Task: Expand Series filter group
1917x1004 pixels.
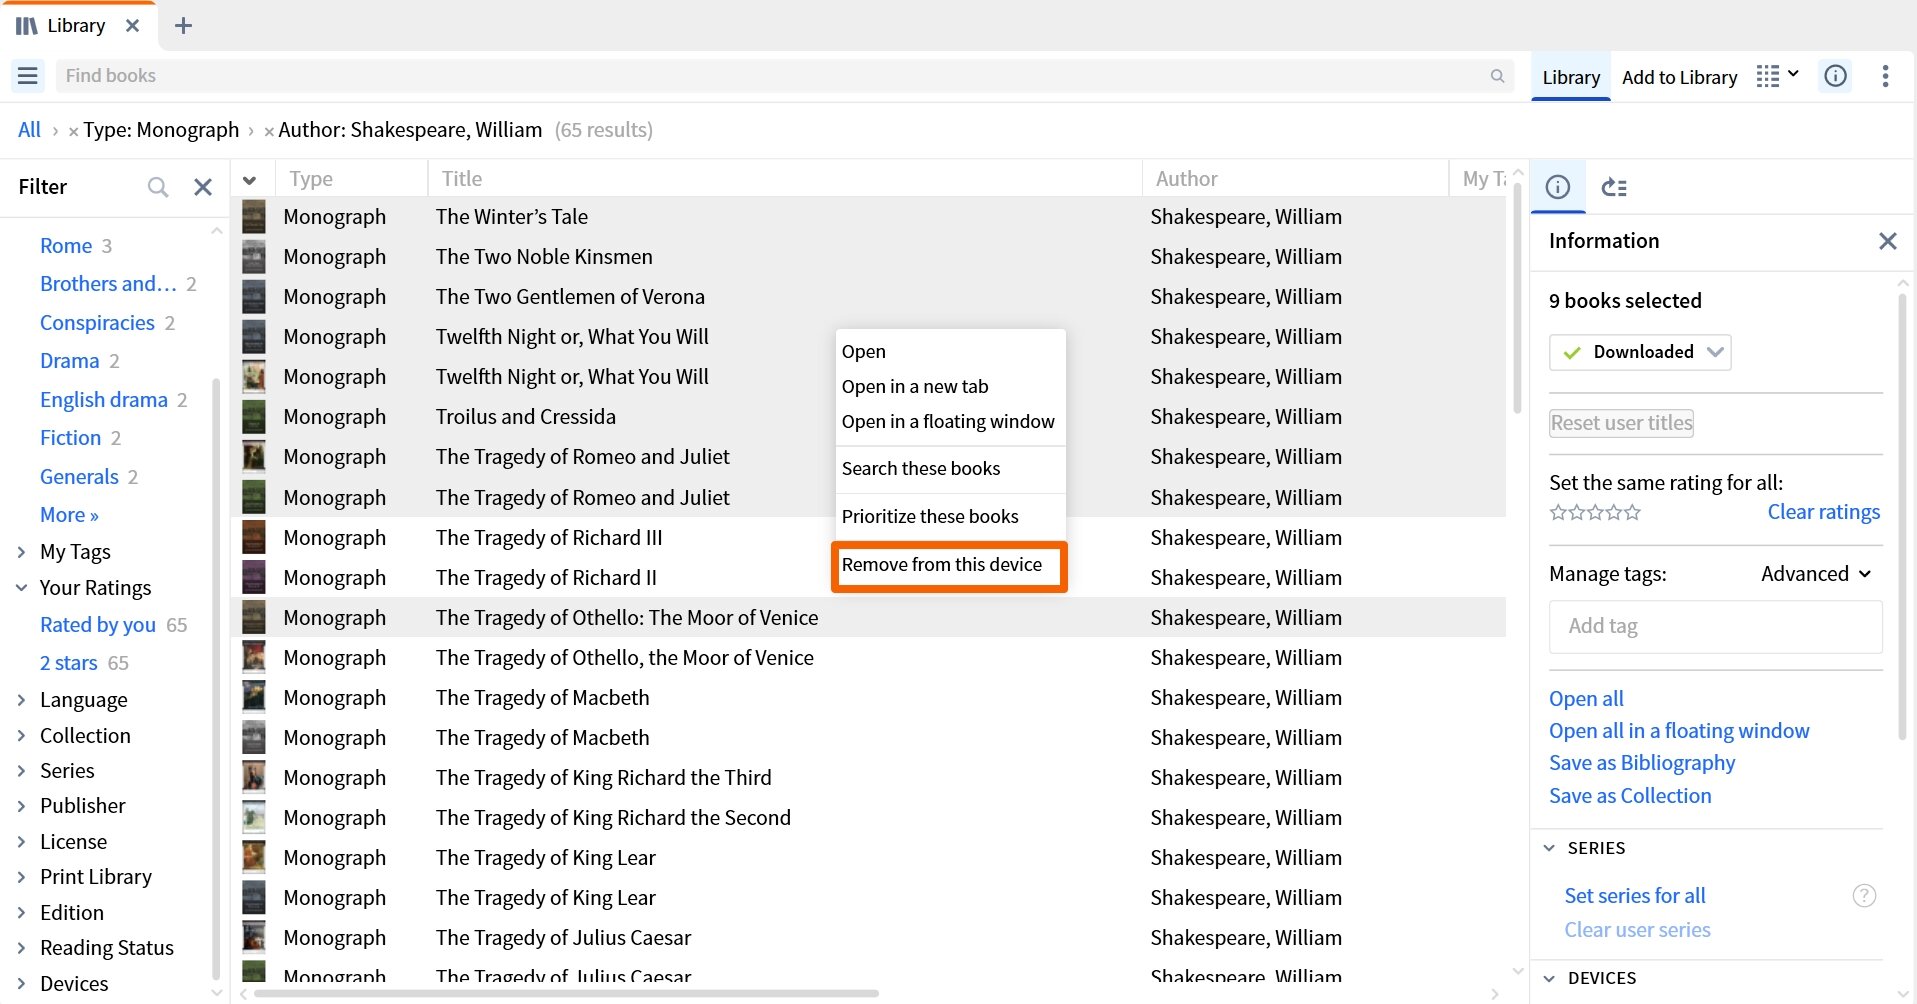Action: [x=21, y=771]
